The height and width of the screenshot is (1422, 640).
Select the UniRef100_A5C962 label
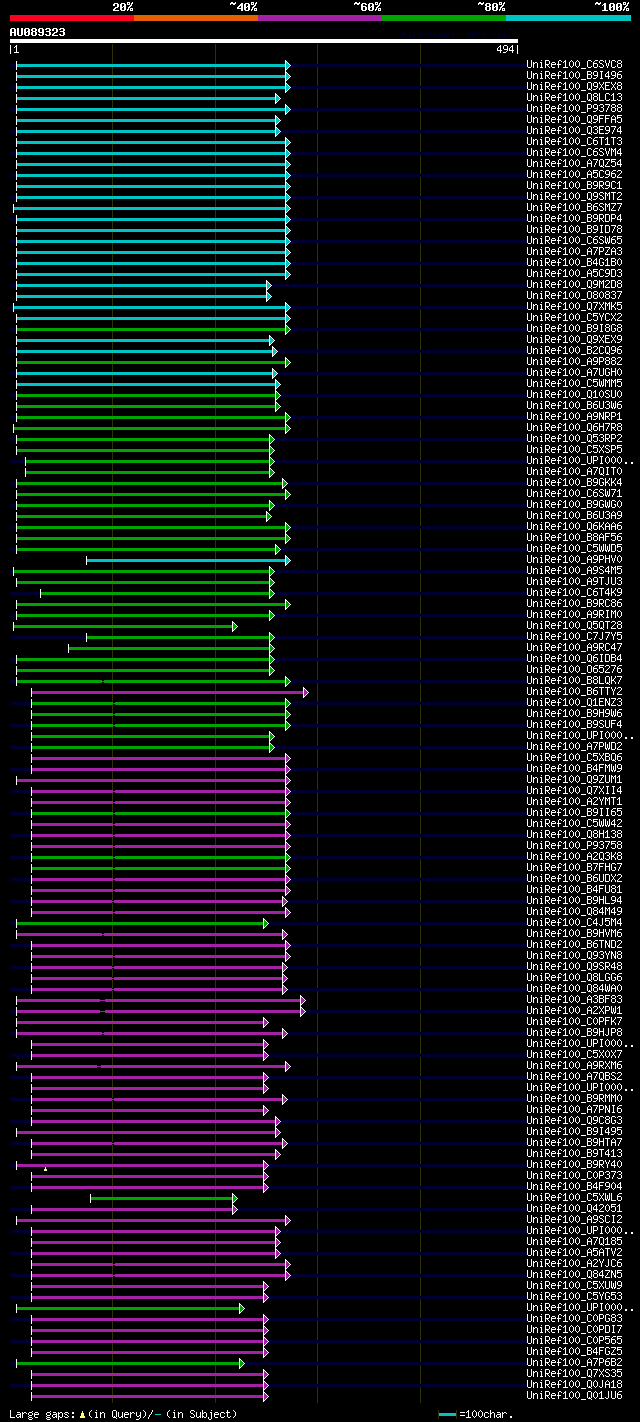[574, 174]
